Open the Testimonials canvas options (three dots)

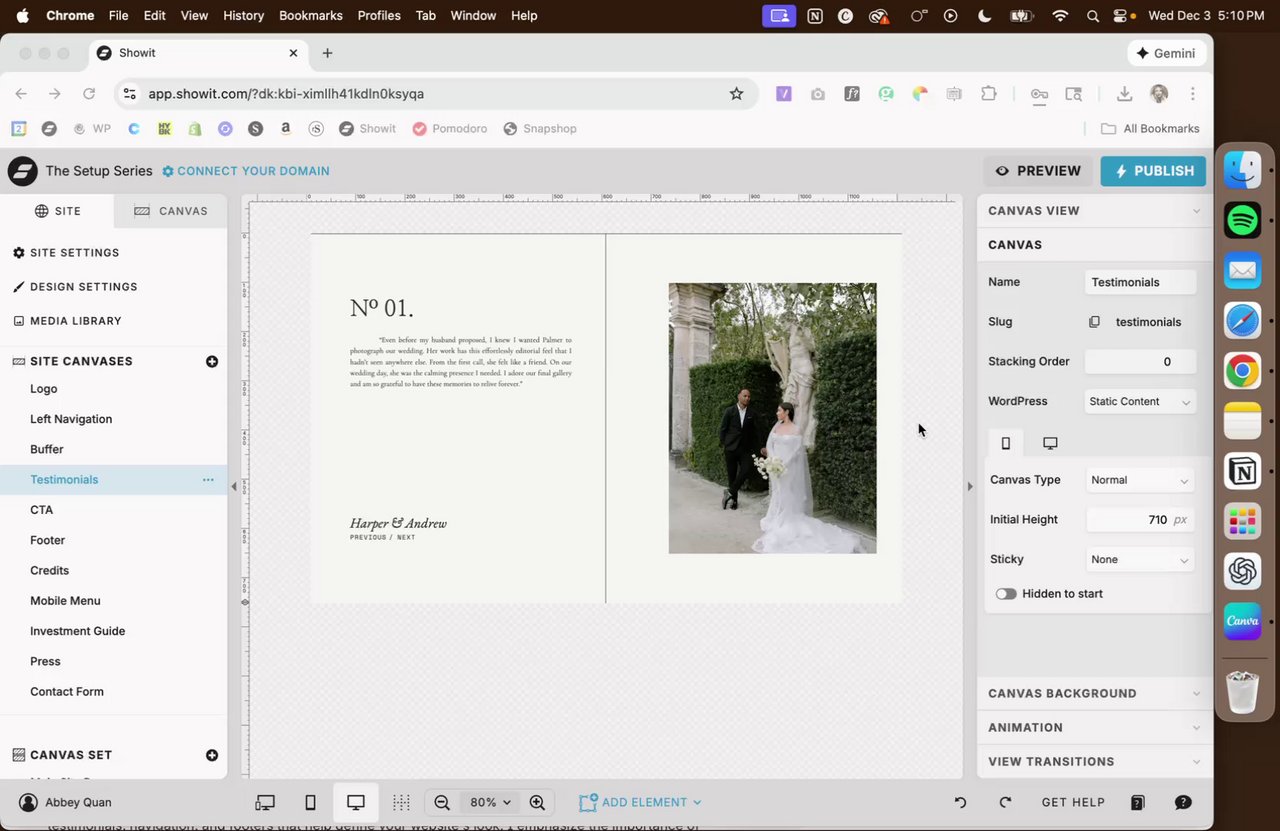(208, 480)
